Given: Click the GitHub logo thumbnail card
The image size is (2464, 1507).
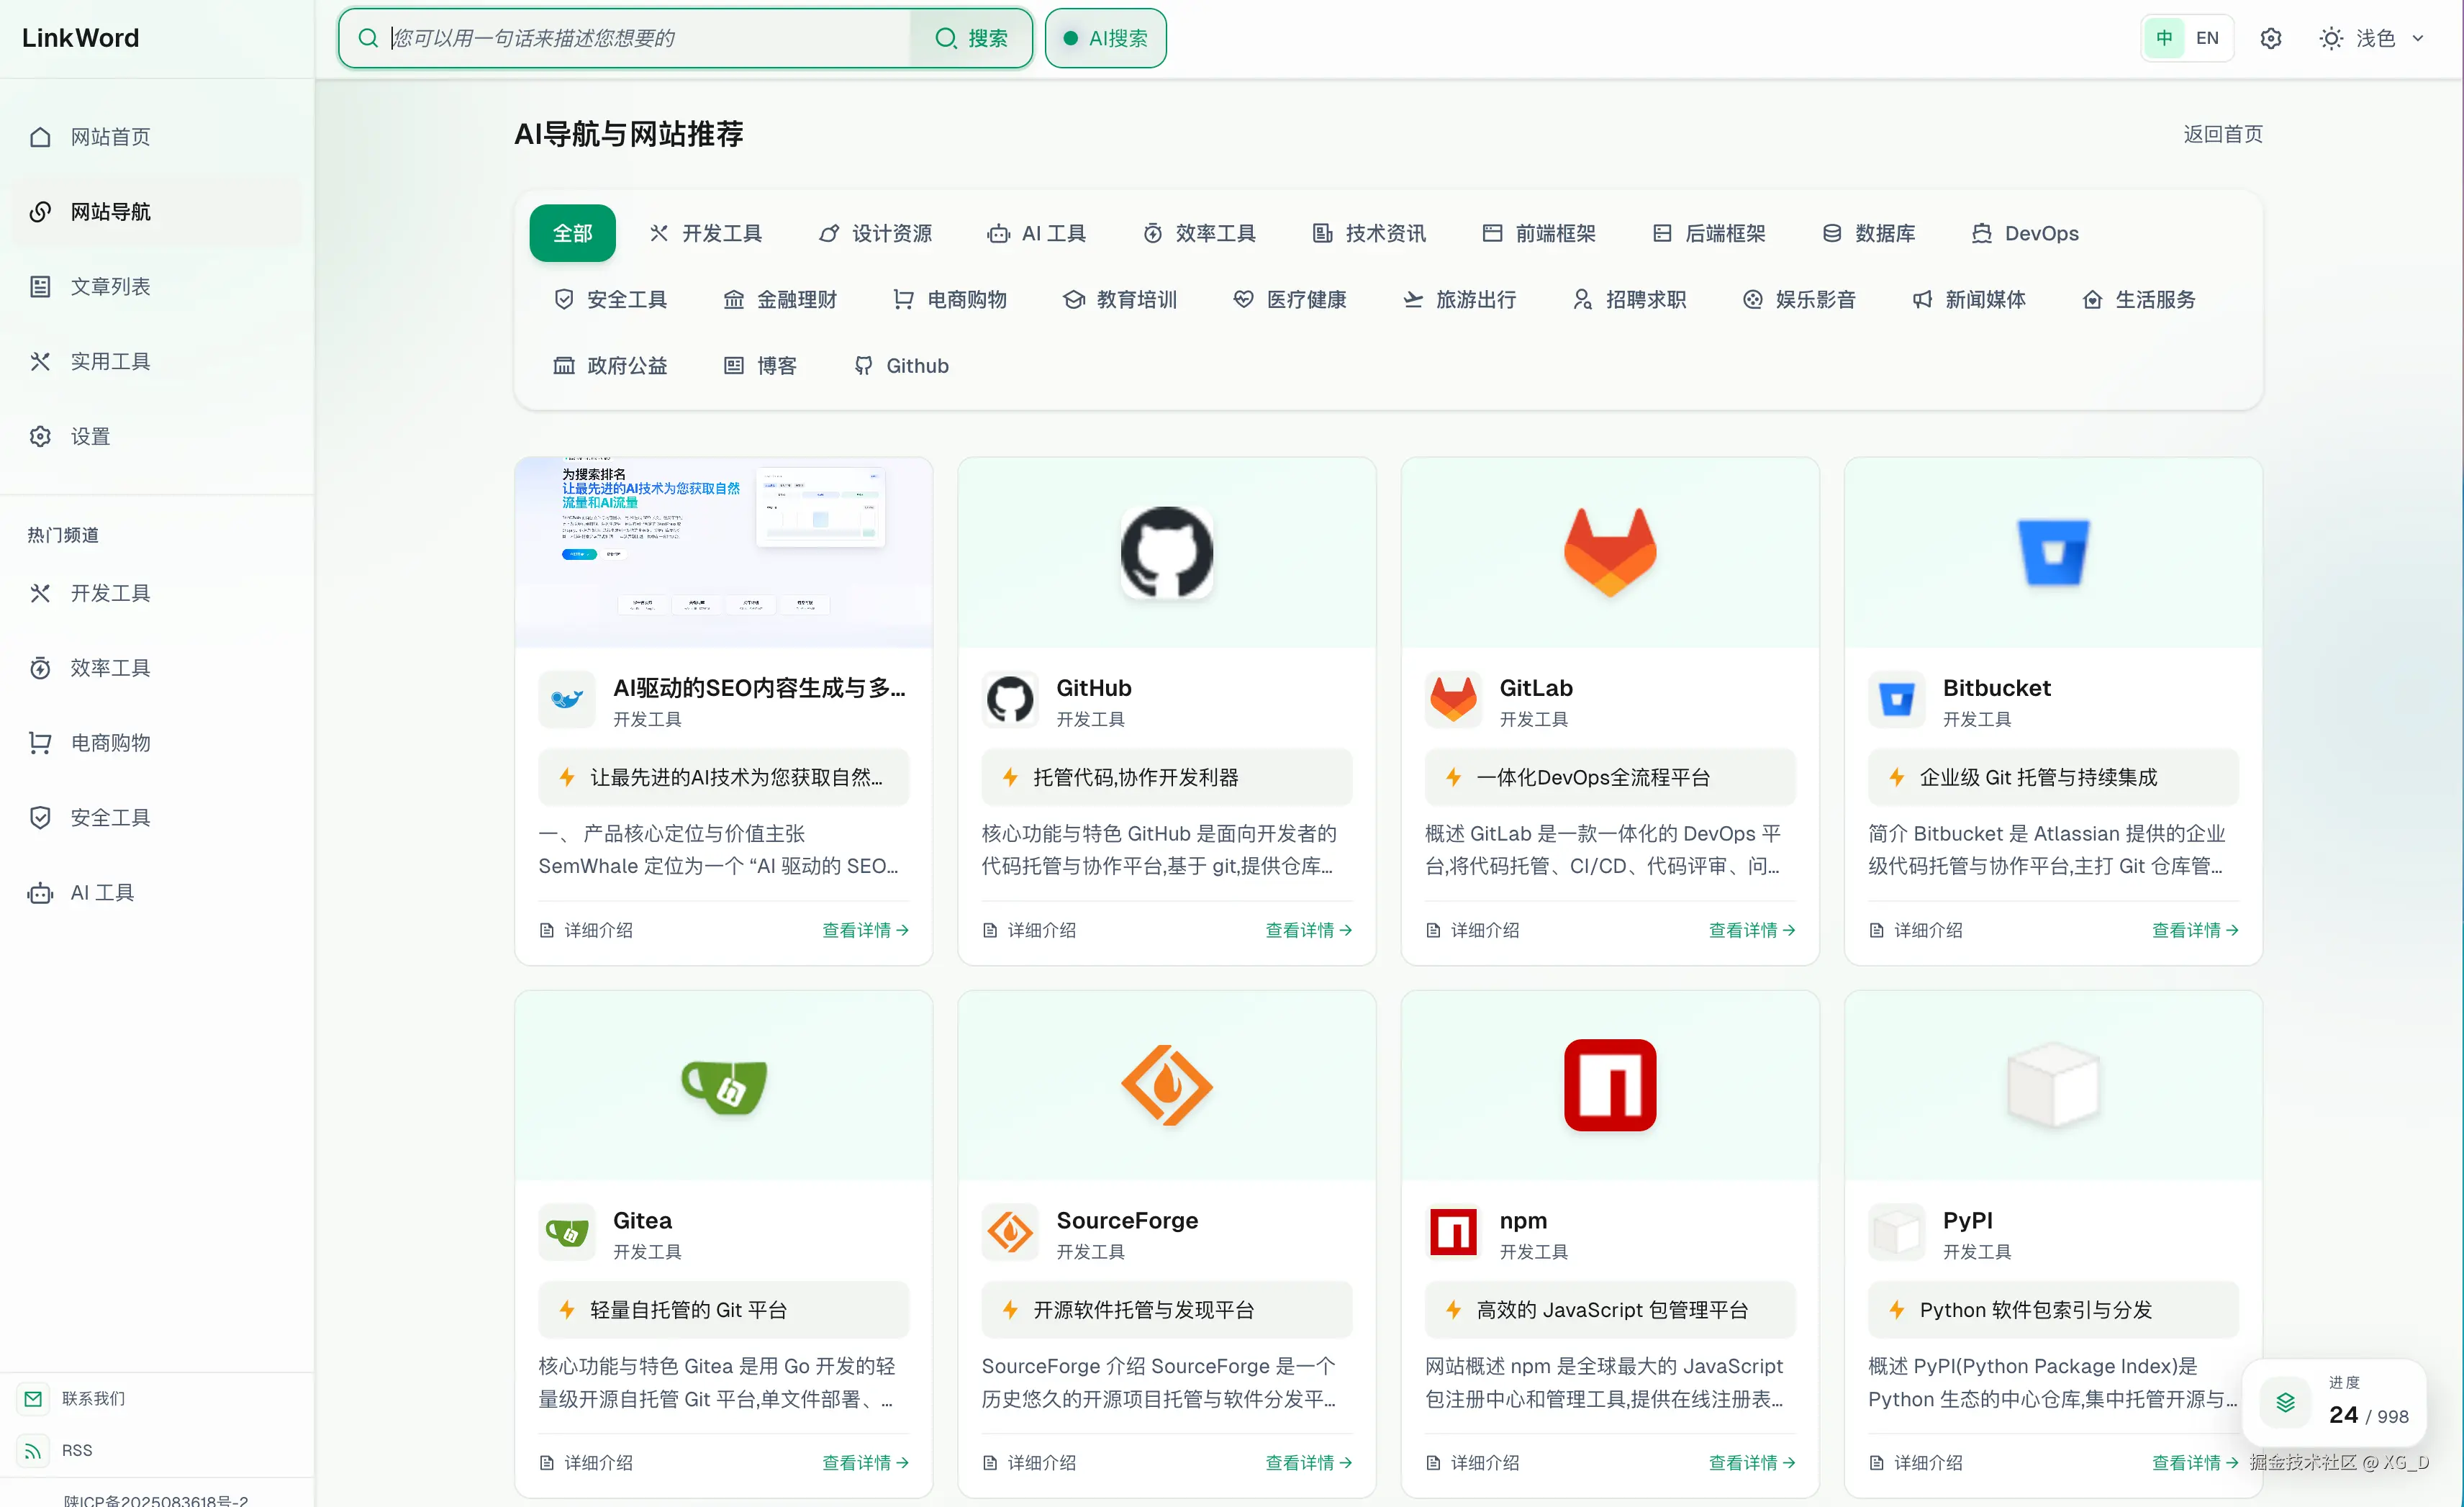Looking at the screenshot, I should (x=1166, y=552).
